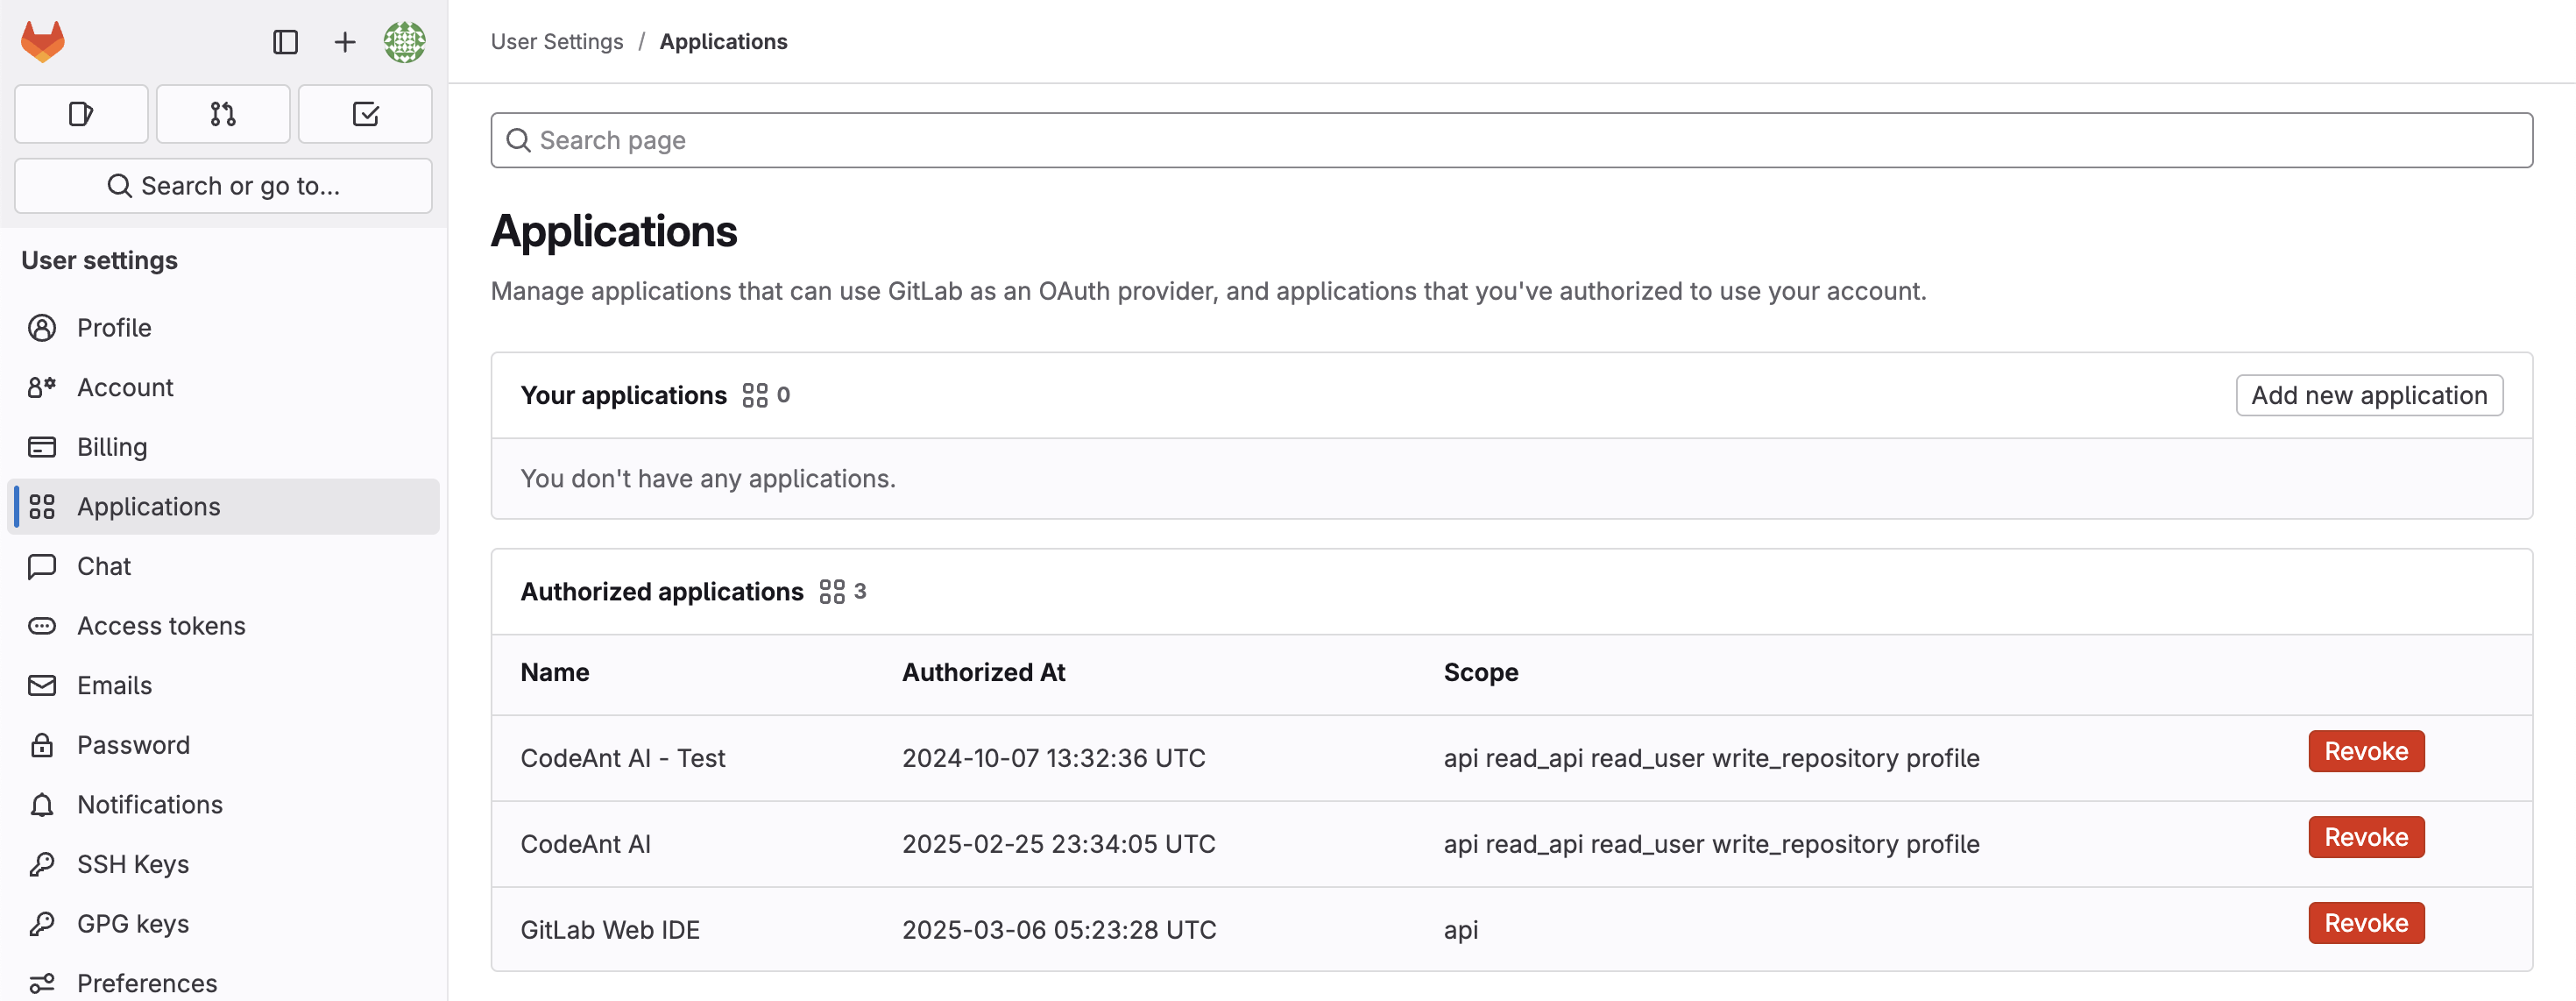Image resolution: width=2576 pixels, height=1001 pixels.
Task: Click the 'Scope' column header
Action: point(1481,673)
